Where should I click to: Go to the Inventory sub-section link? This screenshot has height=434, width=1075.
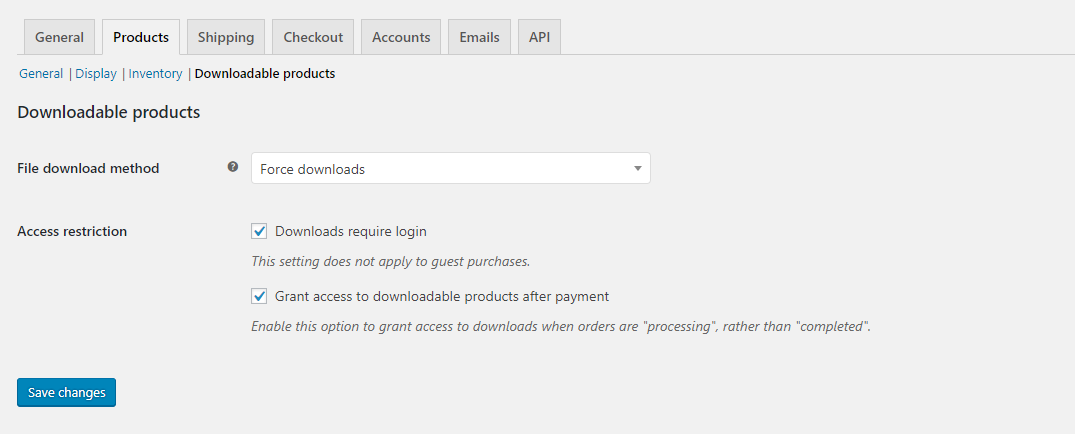click(155, 74)
